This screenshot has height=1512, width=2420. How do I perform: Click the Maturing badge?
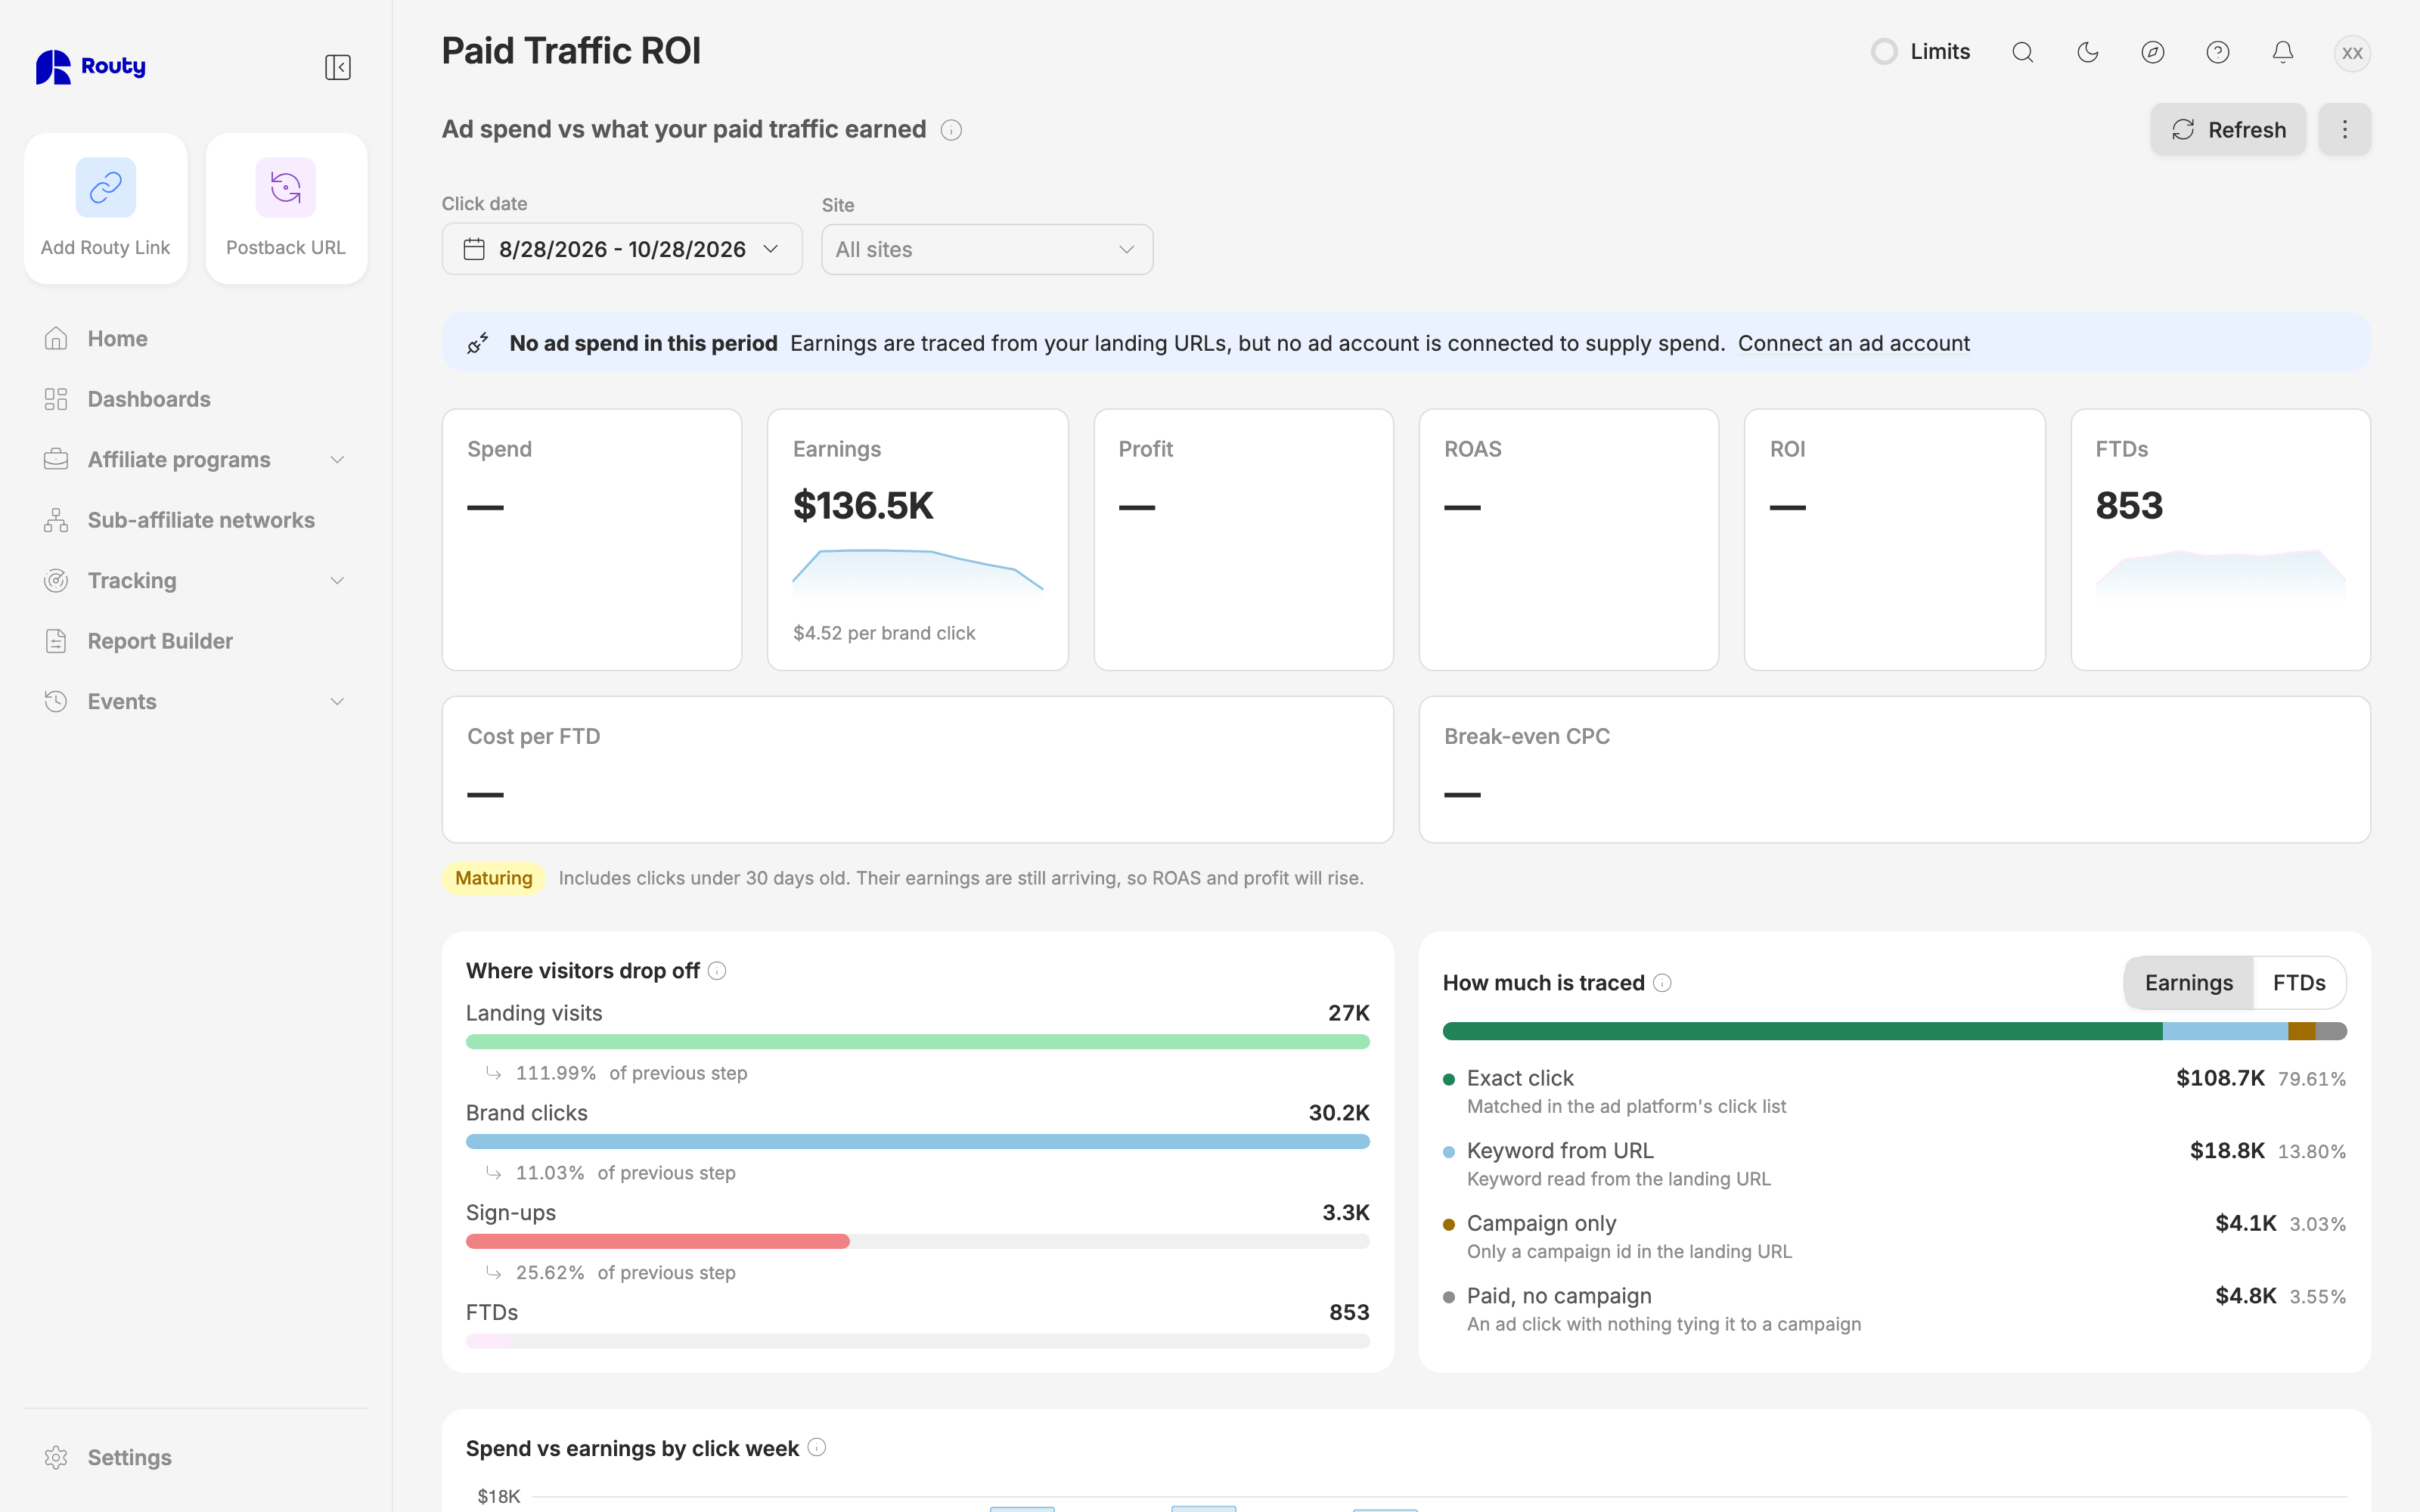coord(493,878)
